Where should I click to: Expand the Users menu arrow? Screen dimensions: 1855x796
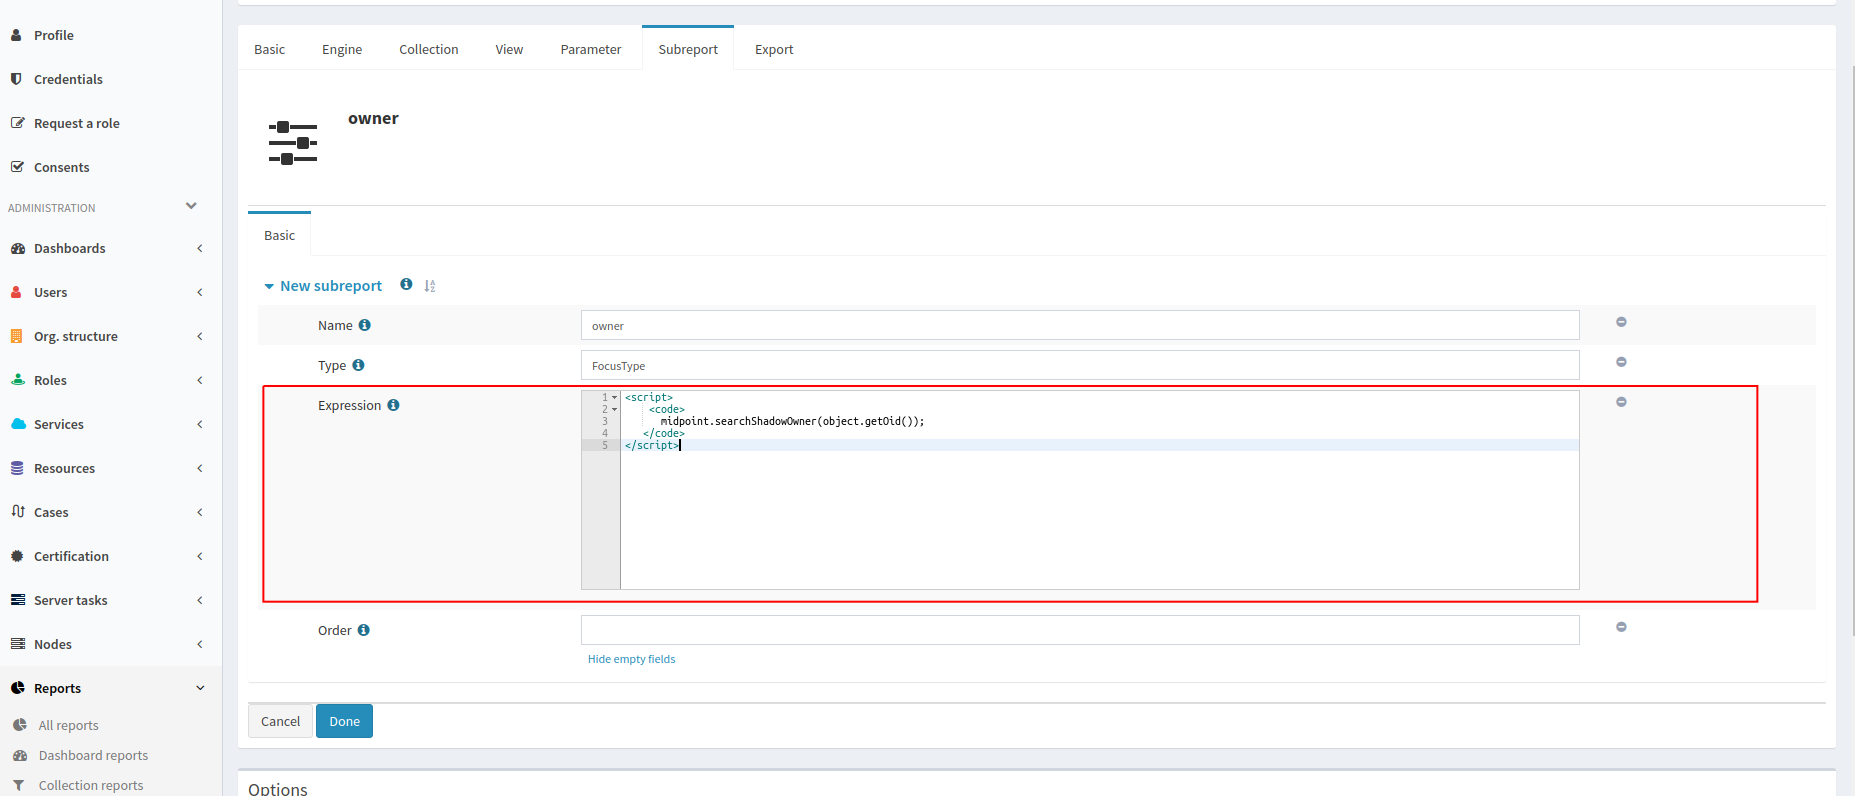tap(200, 292)
